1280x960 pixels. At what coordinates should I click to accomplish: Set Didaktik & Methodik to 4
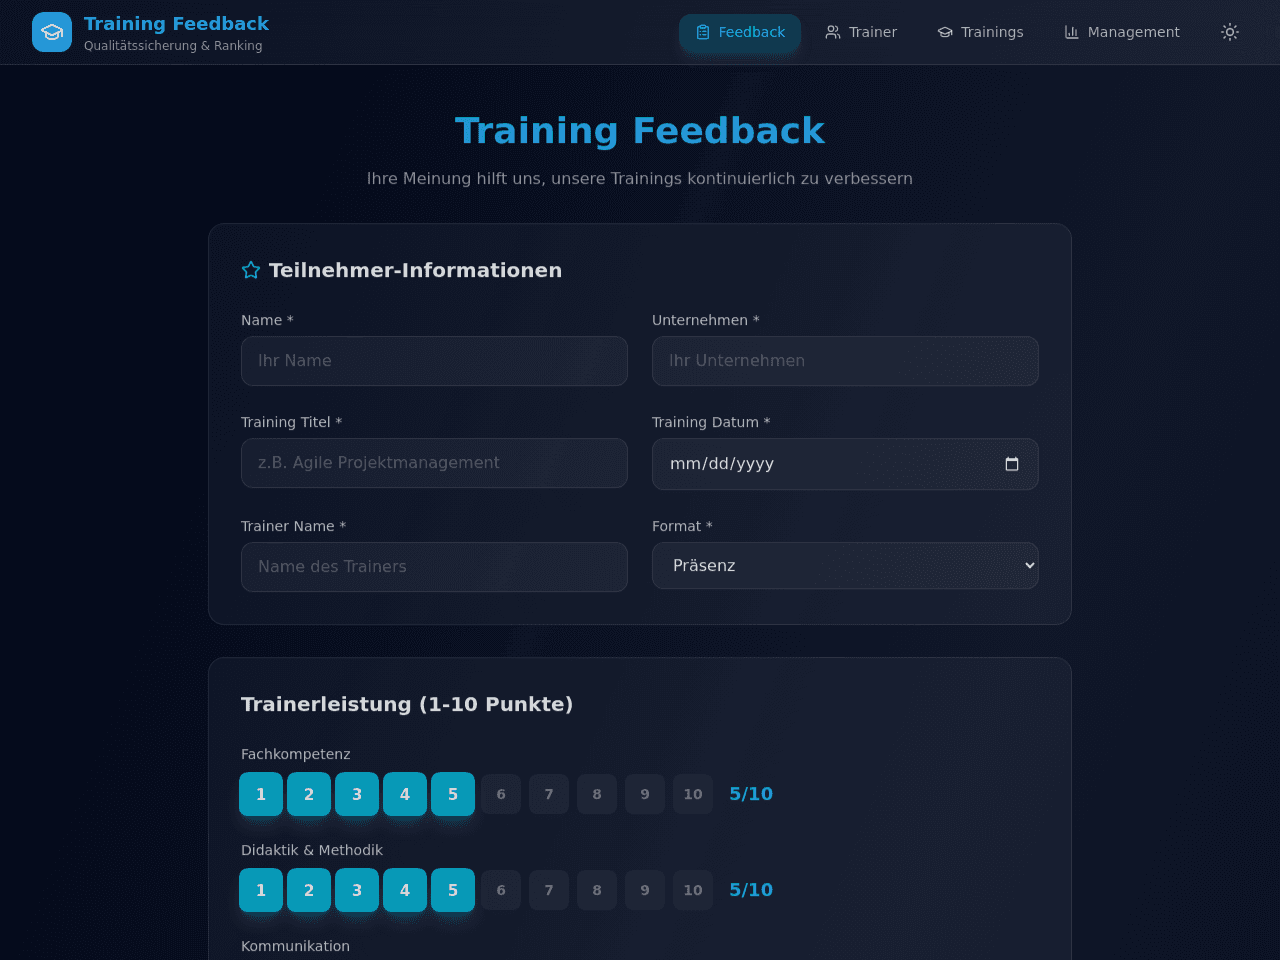tap(405, 890)
